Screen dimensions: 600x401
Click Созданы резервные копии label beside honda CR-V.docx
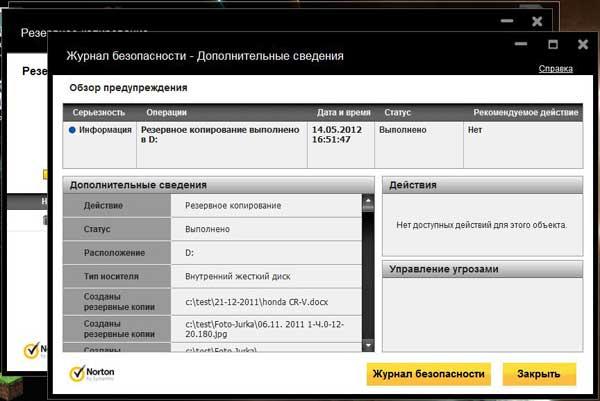click(x=117, y=302)
